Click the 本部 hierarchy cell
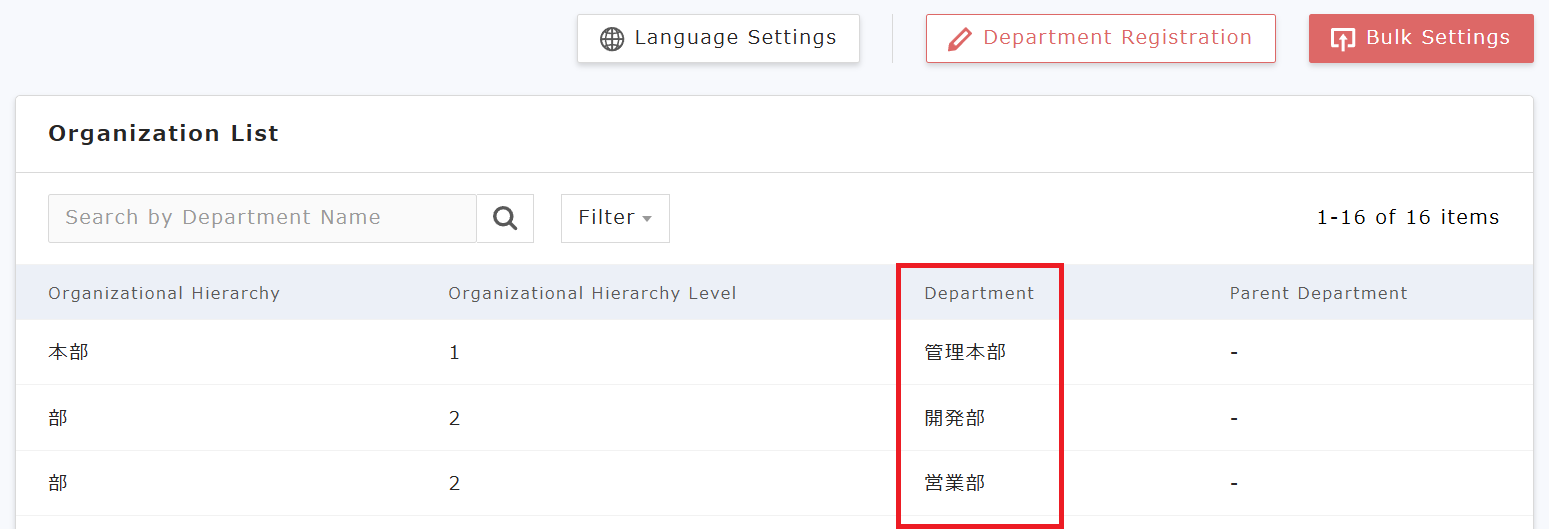Viewport: 1549px width, 529px height. tap(68, 352)
